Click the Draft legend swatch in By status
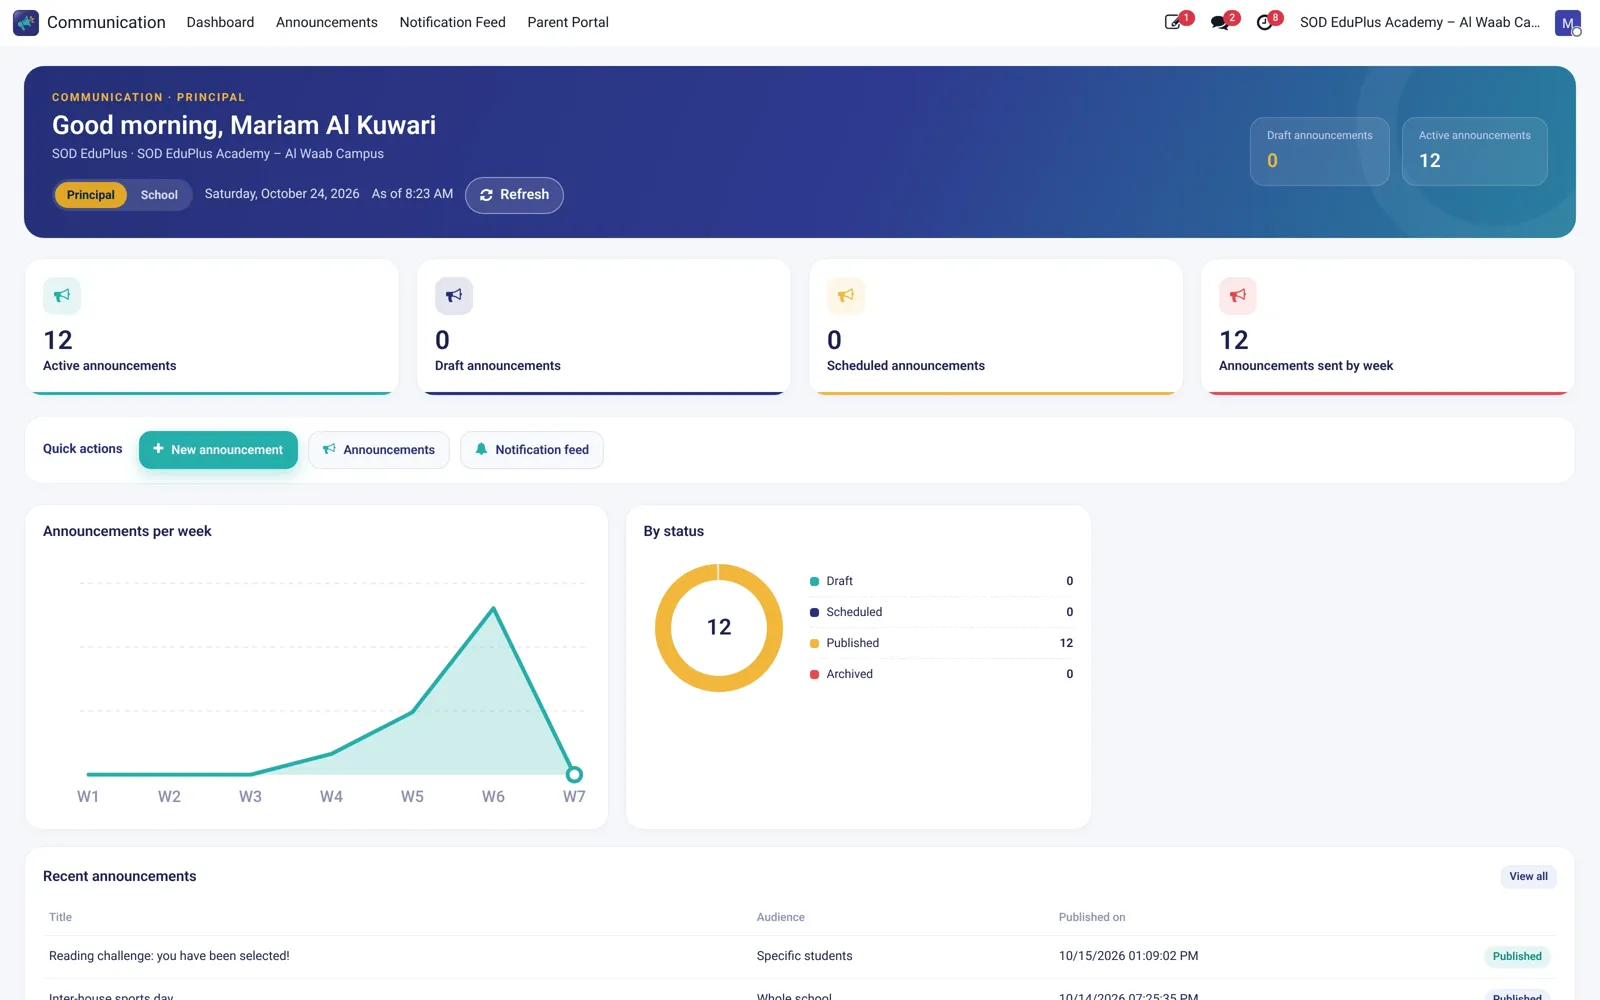The height and width of the screenshot is (1000, 1600). [x=814, y=581]
